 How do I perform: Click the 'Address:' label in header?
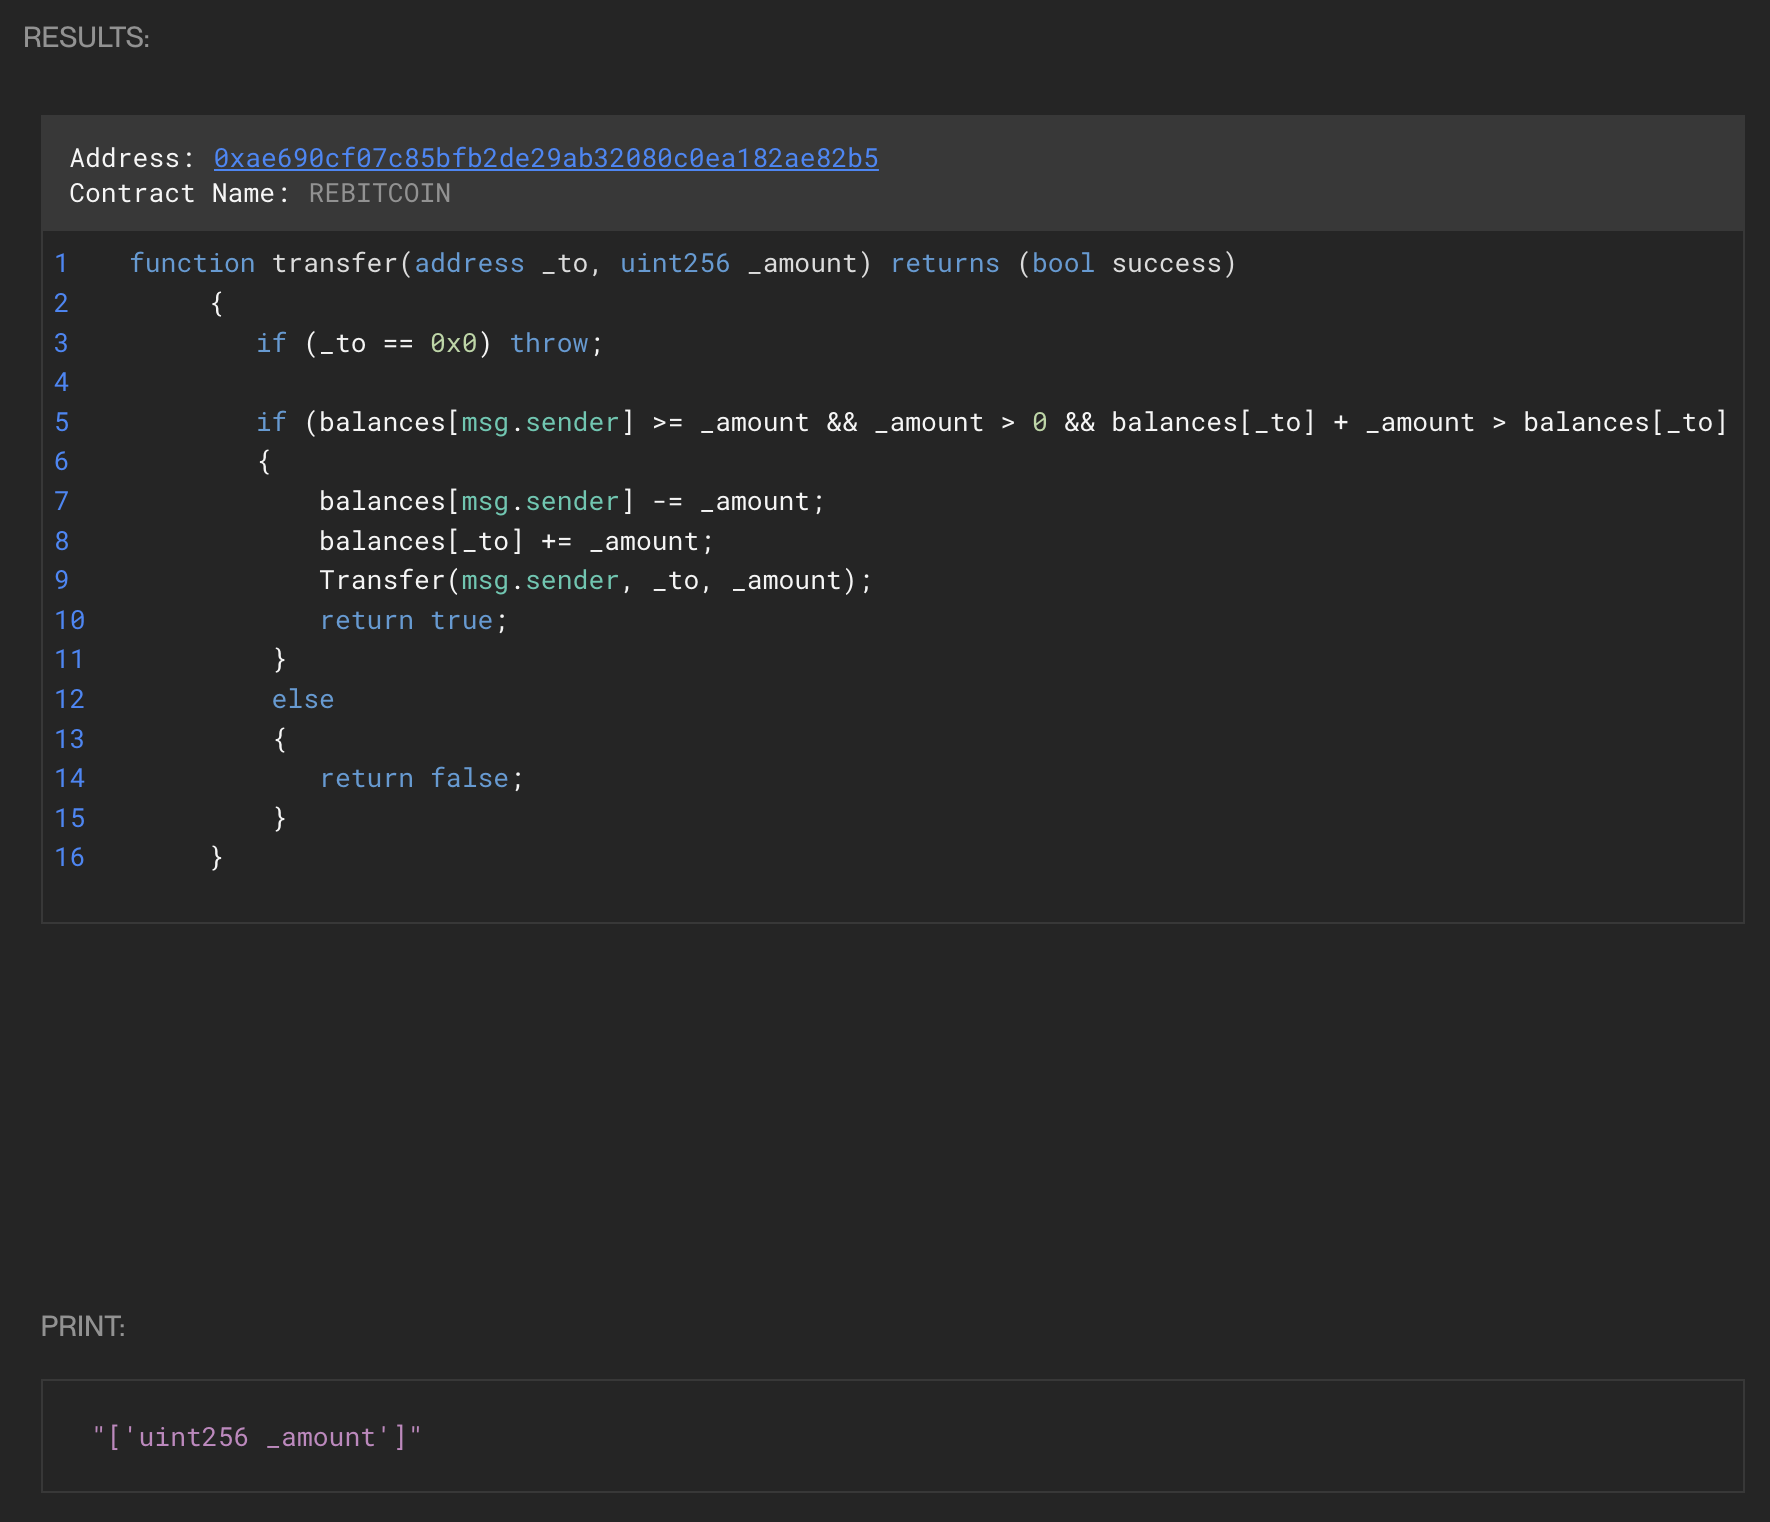click(132, 158)
